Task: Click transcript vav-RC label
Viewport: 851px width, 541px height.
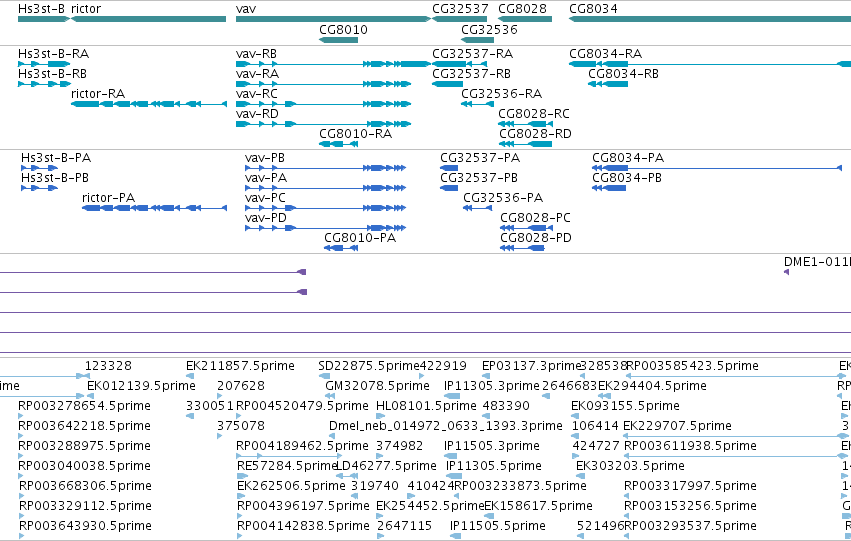Action: pyautogui.click(x=257, y=94)
